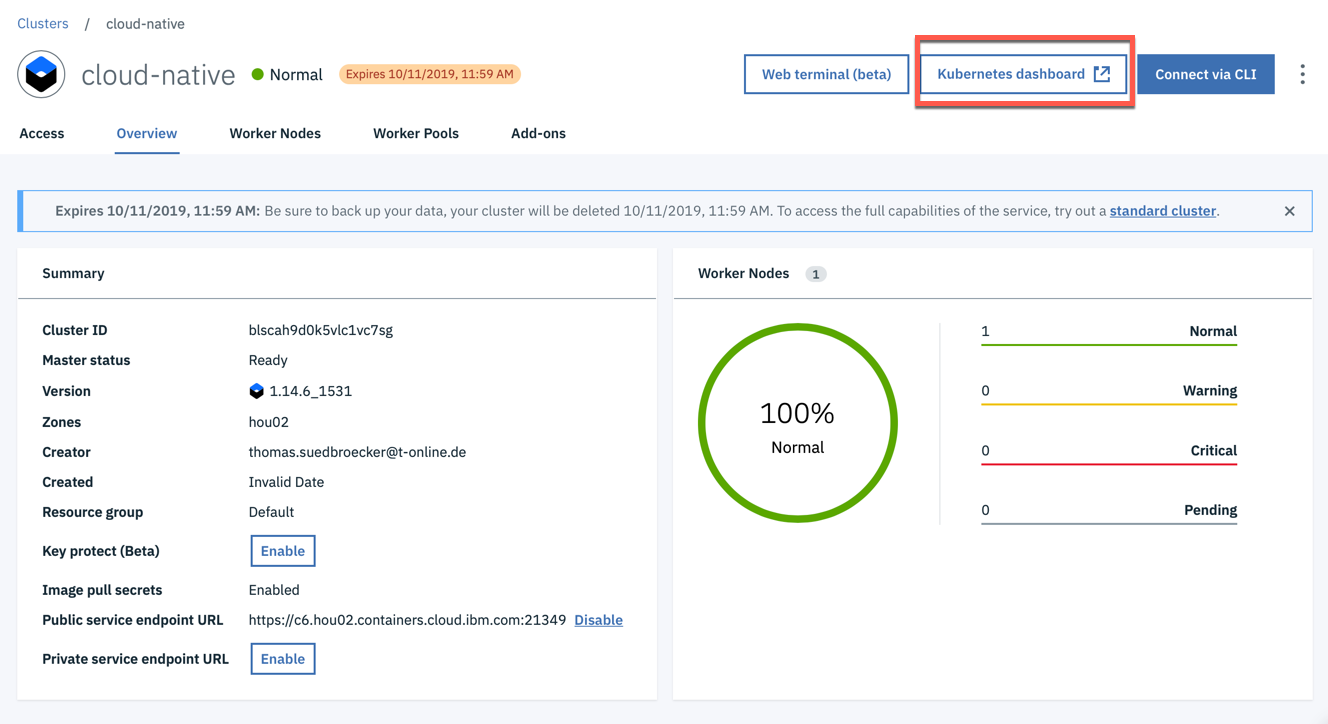
Task: Enable the Private service endpoint URL
Action: (282, 658)
